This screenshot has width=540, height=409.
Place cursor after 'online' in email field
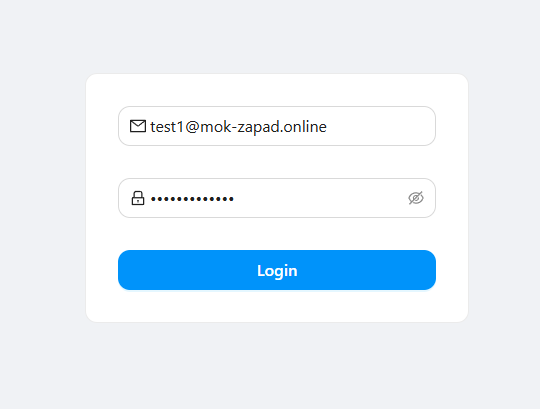pos(327,127)
